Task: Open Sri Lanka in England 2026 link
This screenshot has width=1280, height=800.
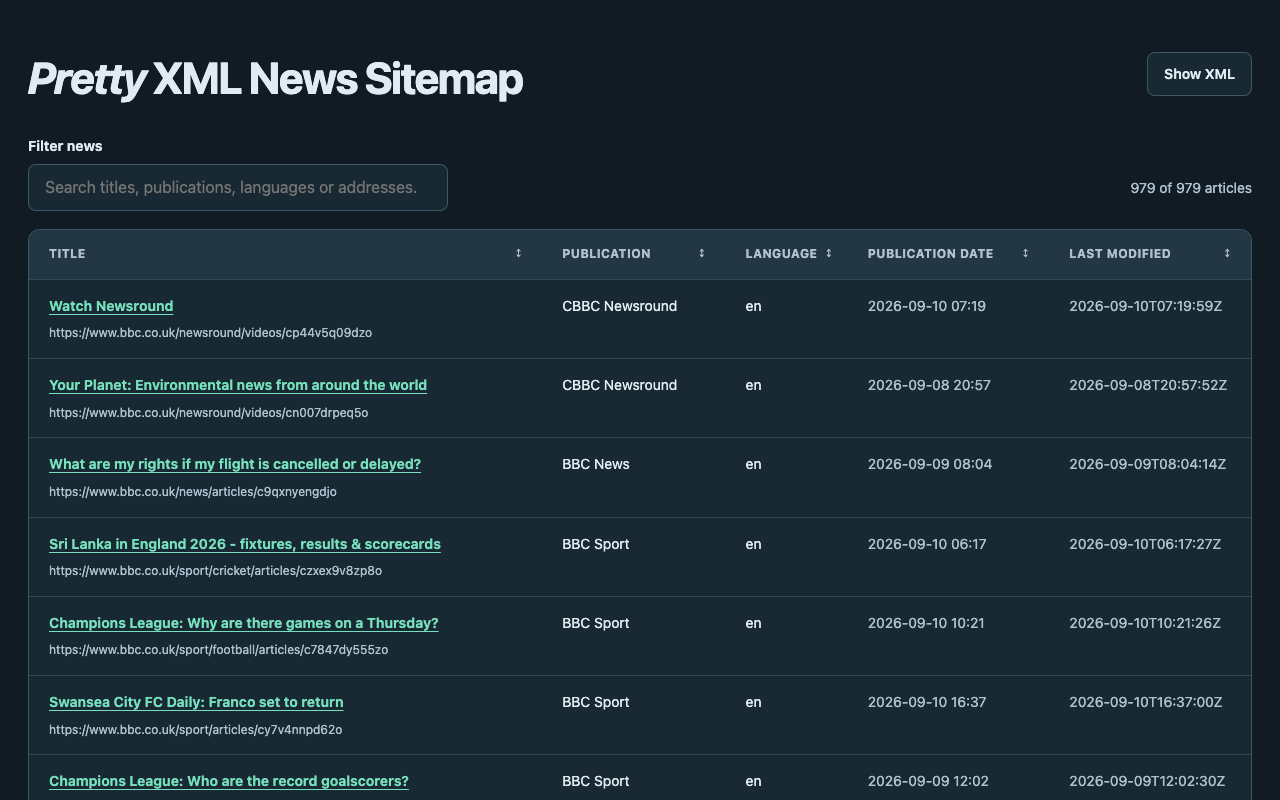Action: [x=245, y=544]
